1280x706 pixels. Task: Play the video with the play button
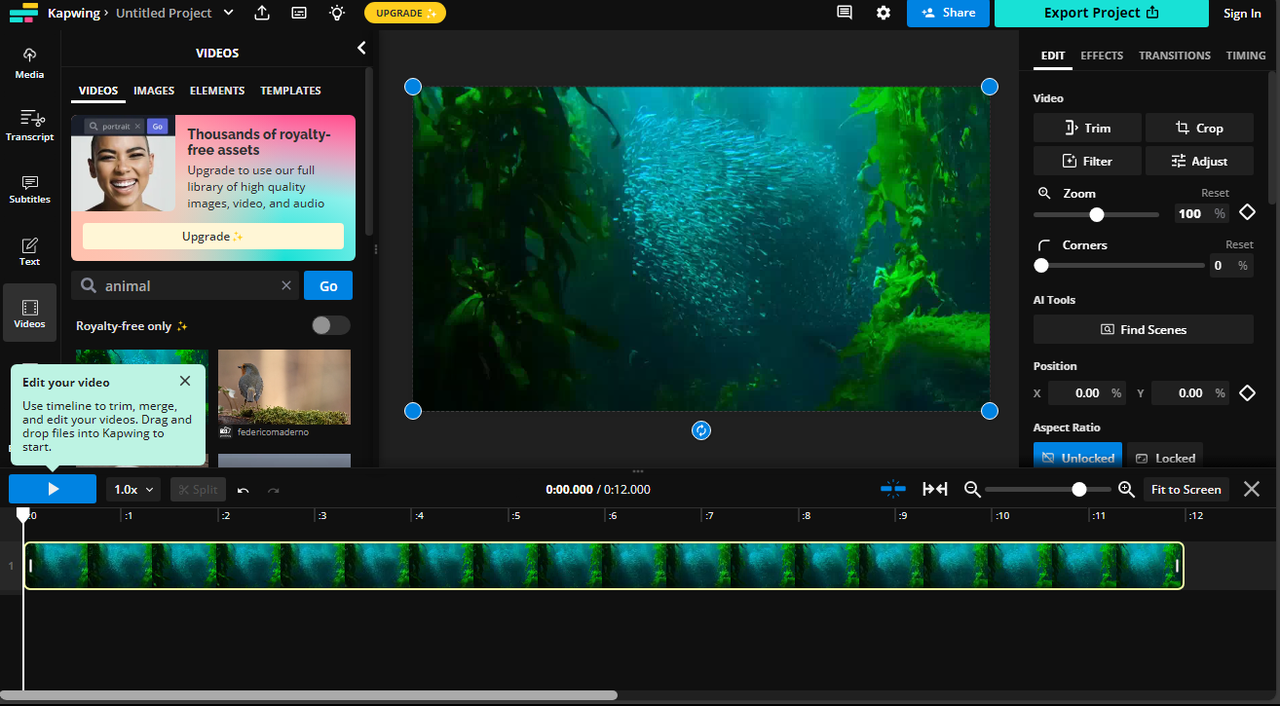coord(53,489)
